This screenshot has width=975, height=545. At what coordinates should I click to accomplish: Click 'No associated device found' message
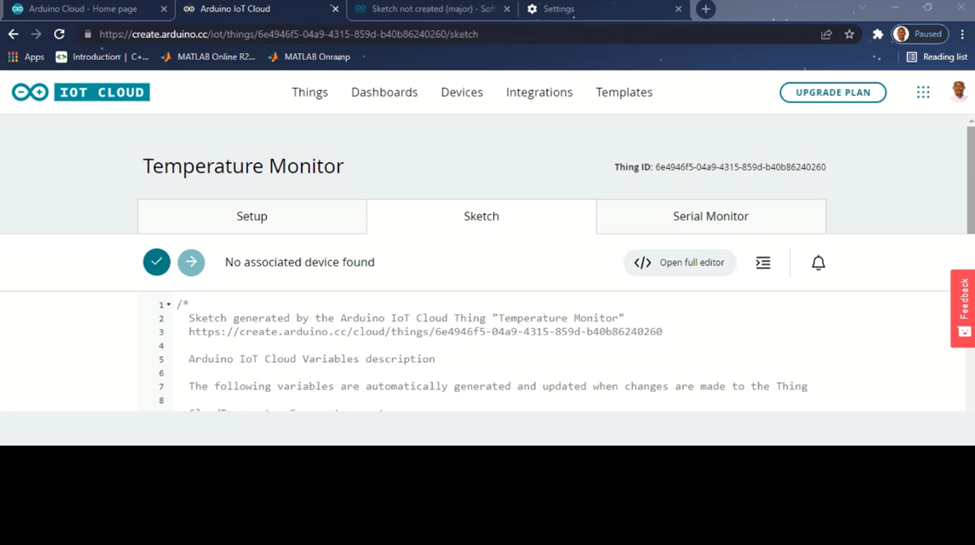point(300,262)
